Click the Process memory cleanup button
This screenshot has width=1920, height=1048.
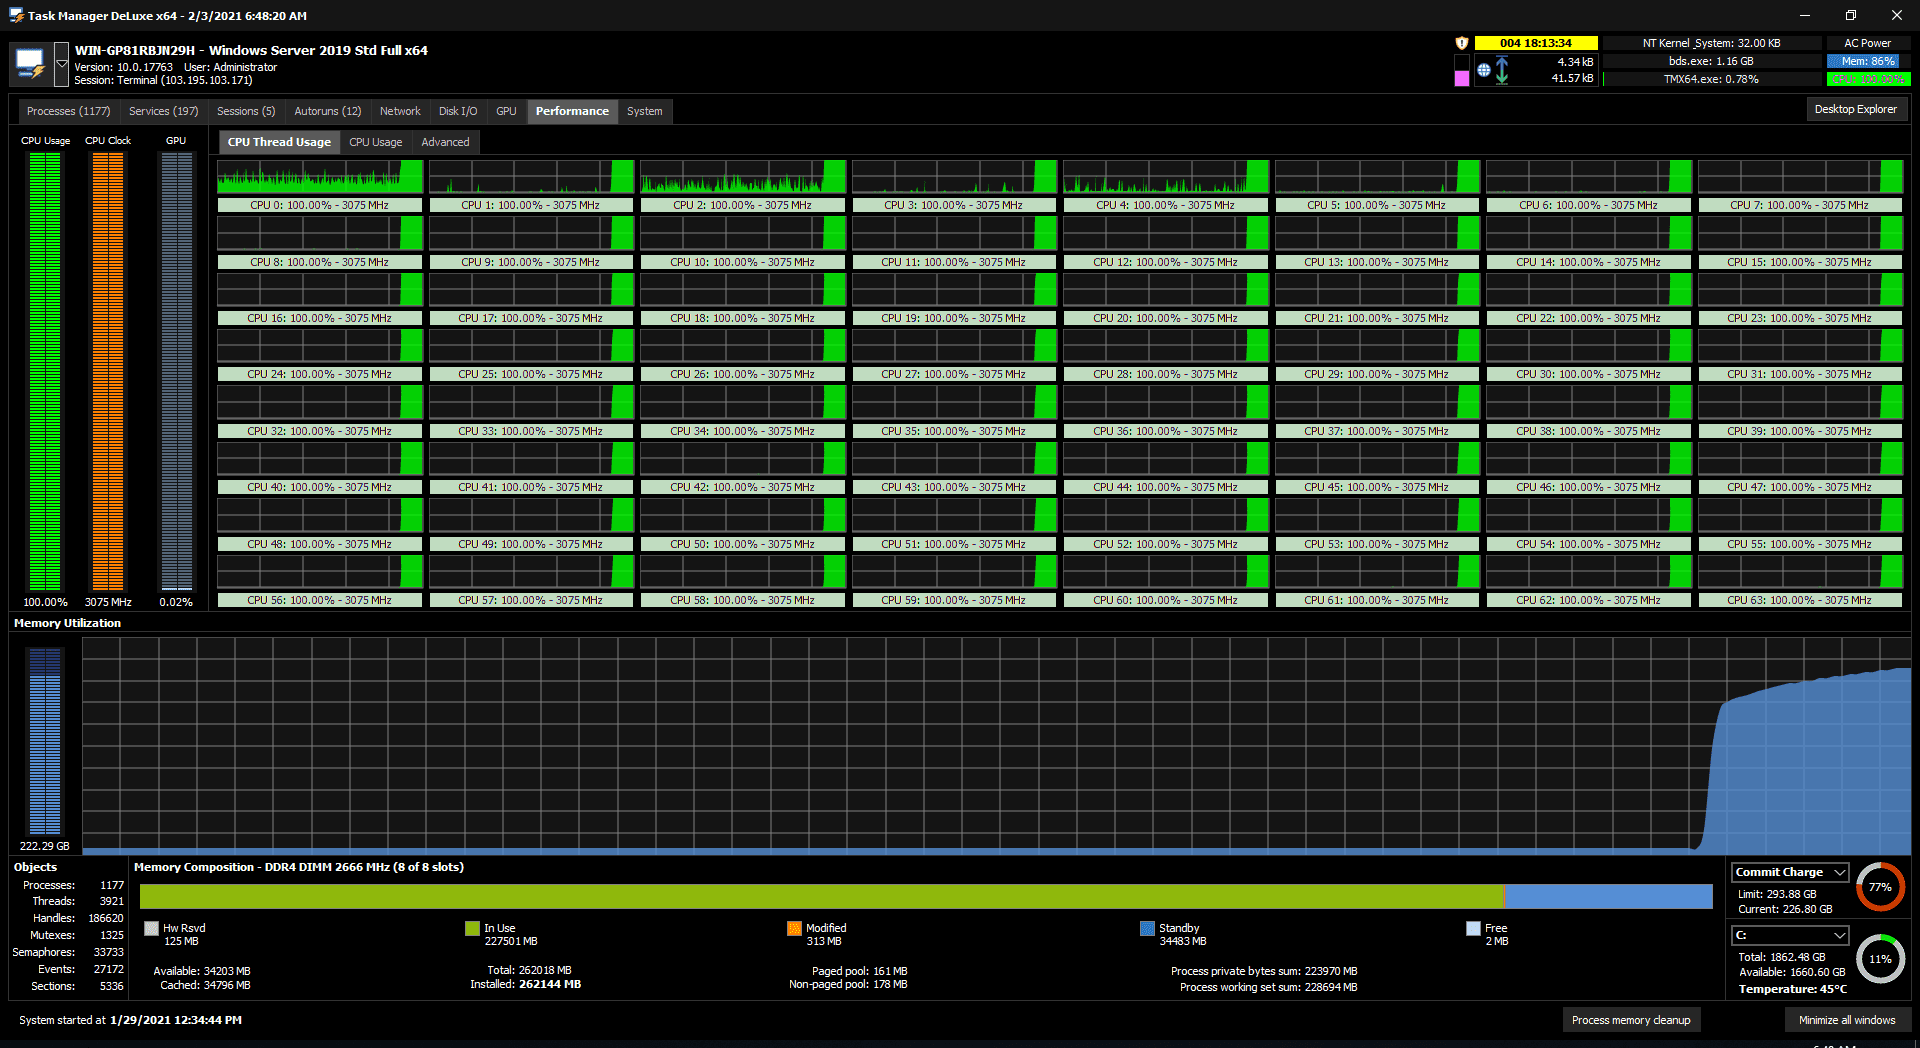[x=1631, y=1020]
